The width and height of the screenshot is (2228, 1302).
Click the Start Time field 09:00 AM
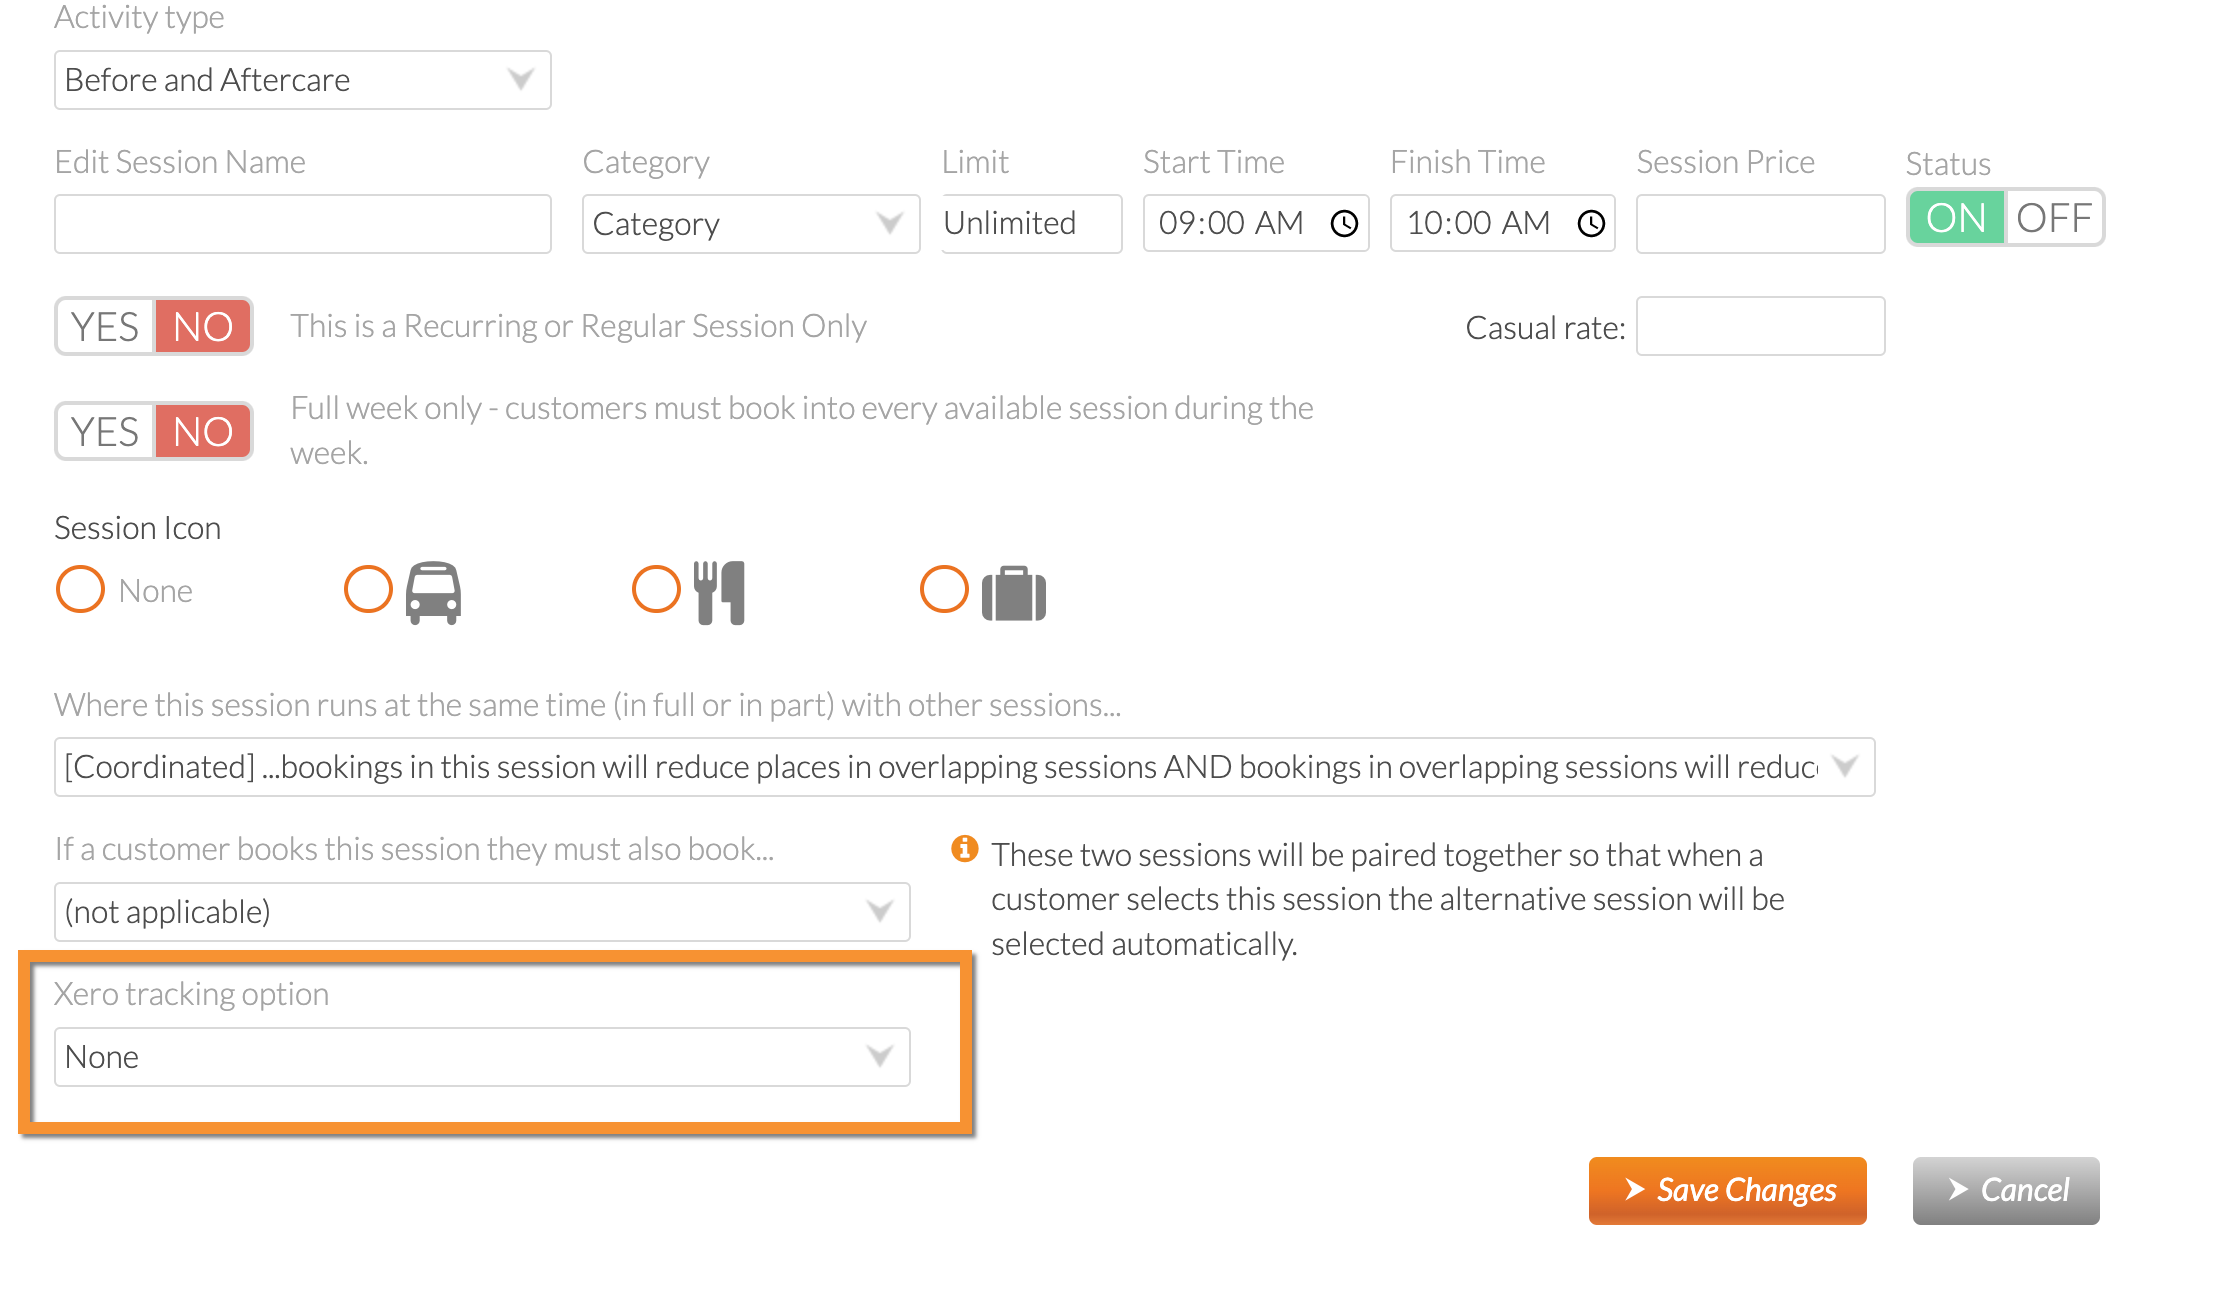(x=1256, y=223)
